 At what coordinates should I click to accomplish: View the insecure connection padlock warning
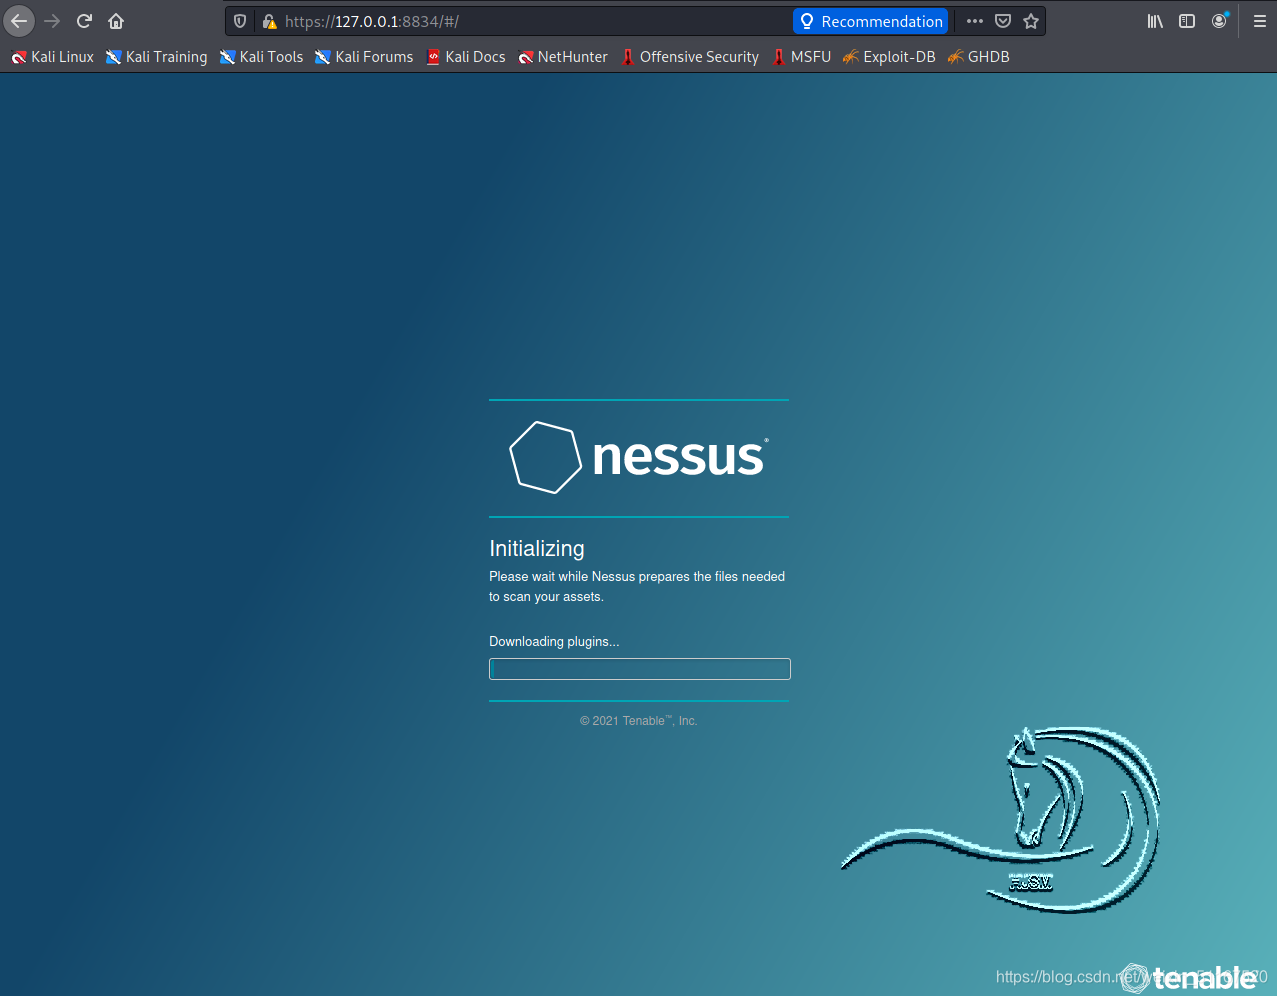(x=269, y=21)
